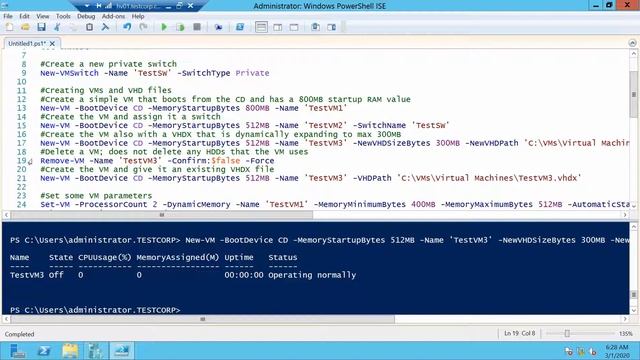
Task: Open the Help menu
Action: point(138,16)
